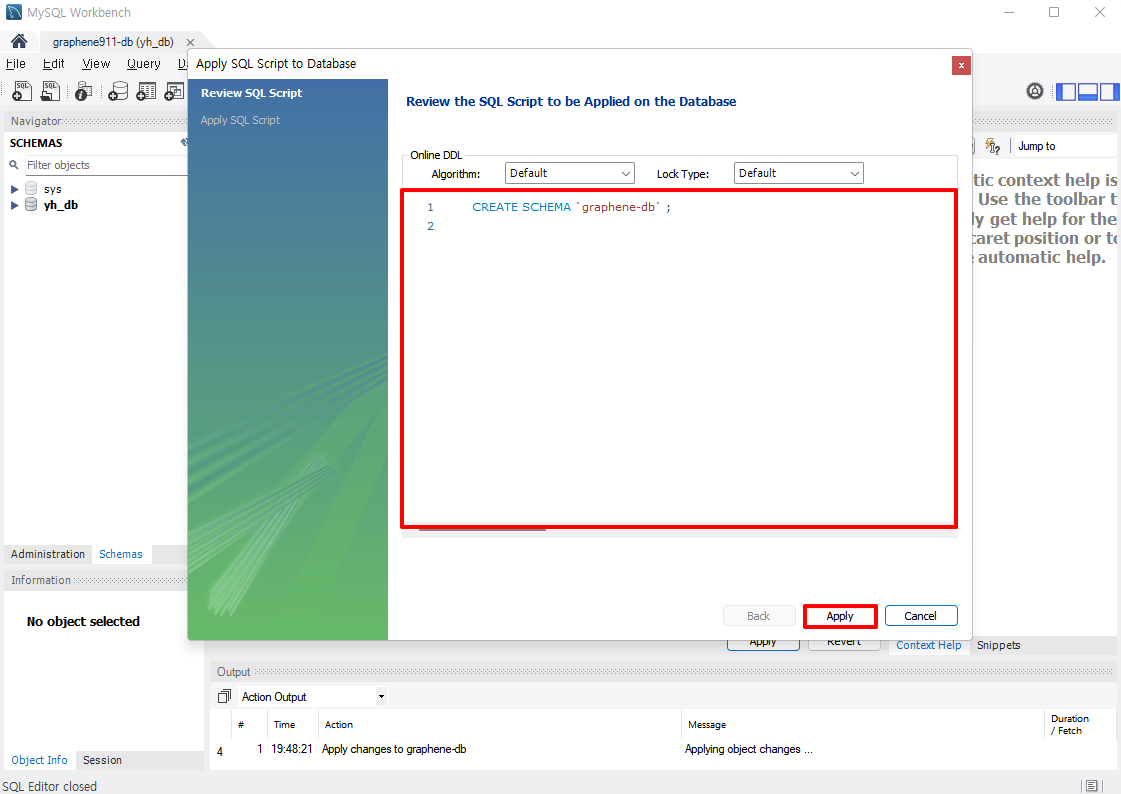The image size is (1121, 794).
Task: Create a new SQL tab toolbar icon
Action: [22, 91]
